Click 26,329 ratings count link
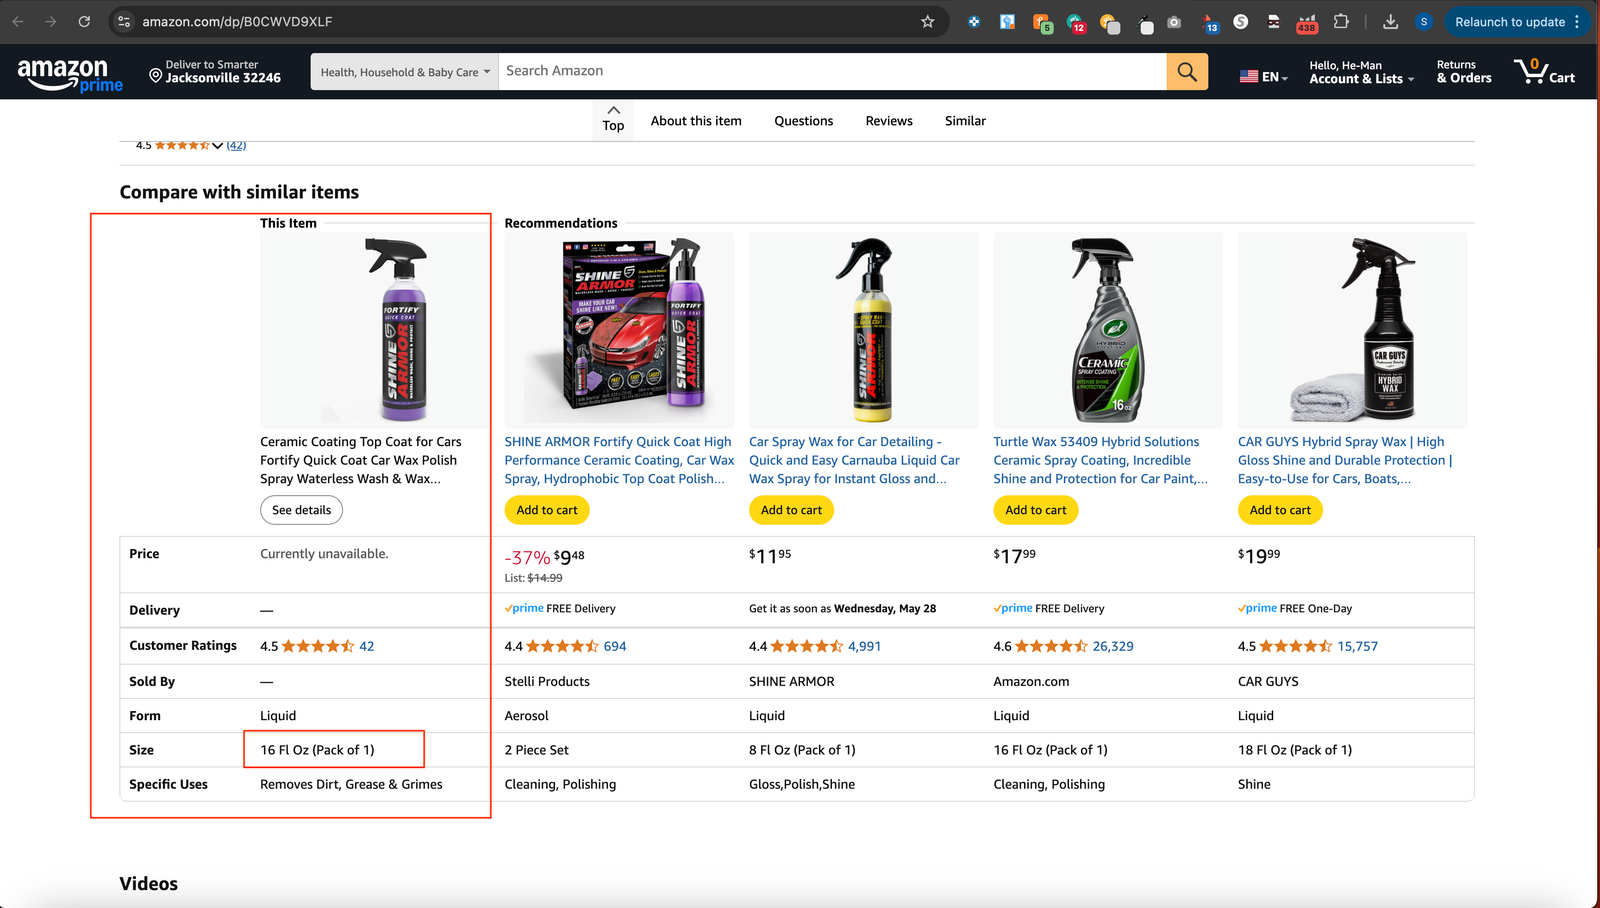This screenshot has height=908, width=1600. click(x=1113, y=646)
